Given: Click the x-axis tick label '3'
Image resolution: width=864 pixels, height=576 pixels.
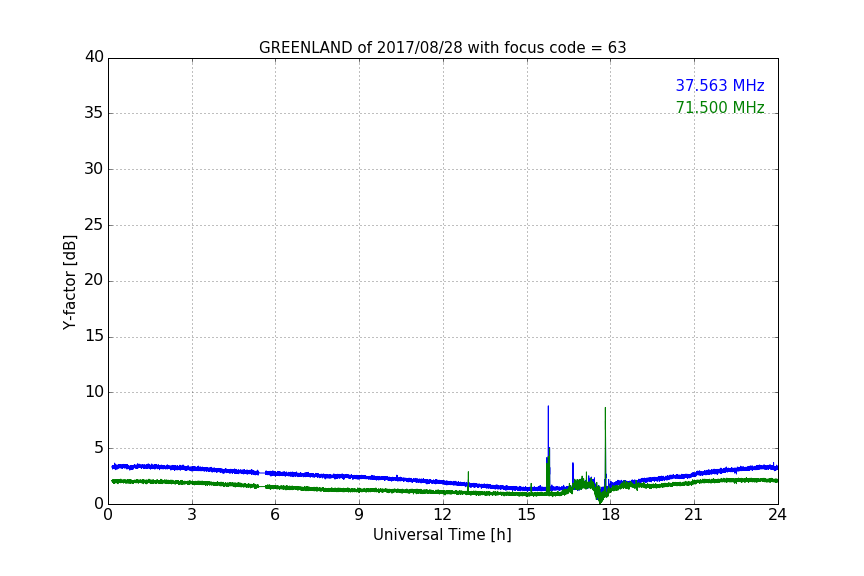Looking at the screenshot, I should pyautogui.click(x=192, y=515).
